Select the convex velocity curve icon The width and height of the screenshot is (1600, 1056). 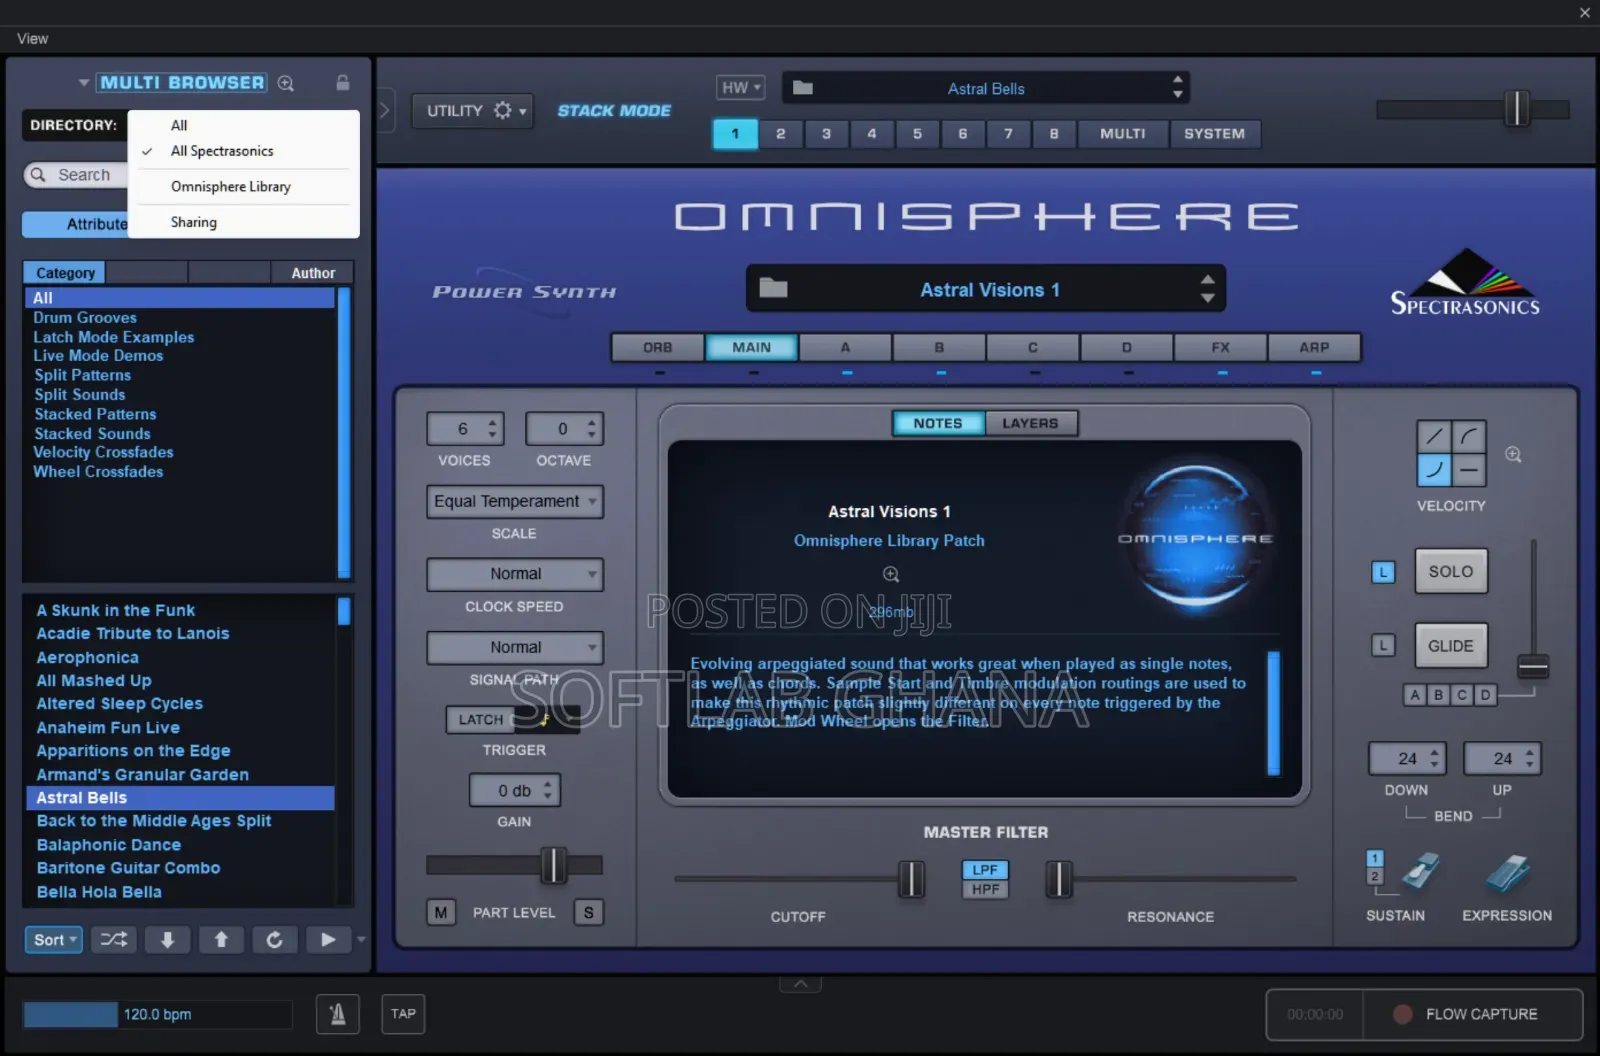(1469, 436)
